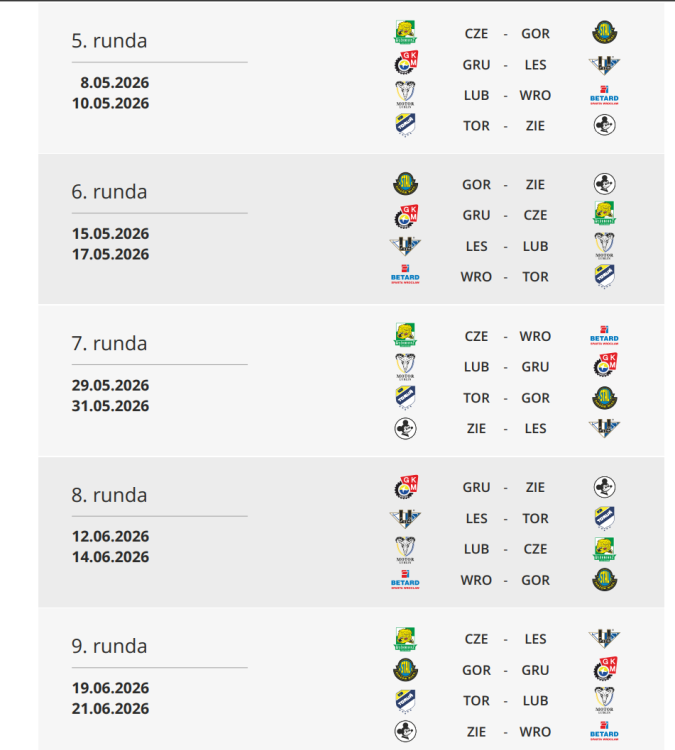
Task: Click away team logo for round 8 LES-TOR match
Action: tap(604, 518)
